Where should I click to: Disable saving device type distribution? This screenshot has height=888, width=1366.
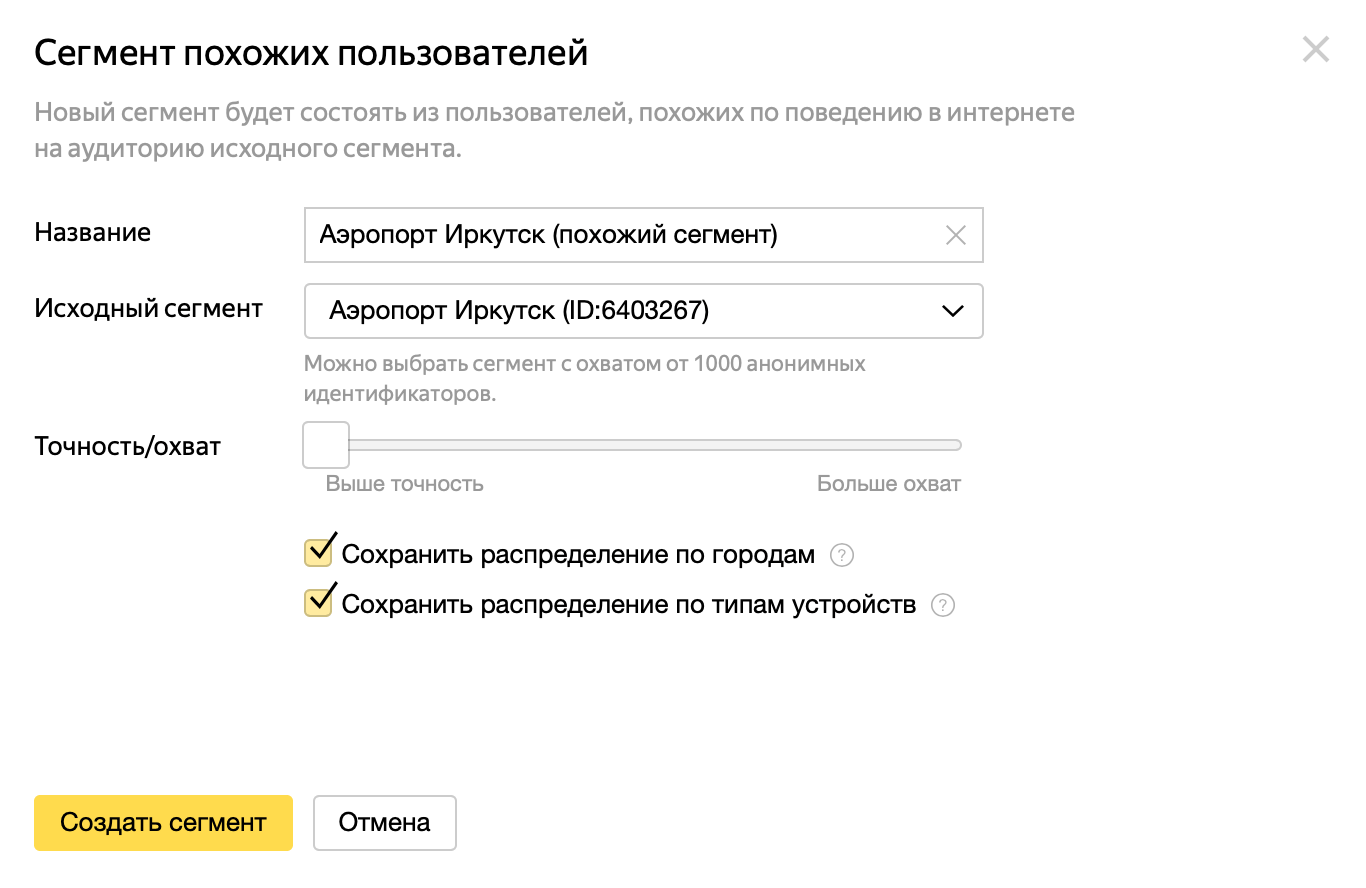[317, 601]
